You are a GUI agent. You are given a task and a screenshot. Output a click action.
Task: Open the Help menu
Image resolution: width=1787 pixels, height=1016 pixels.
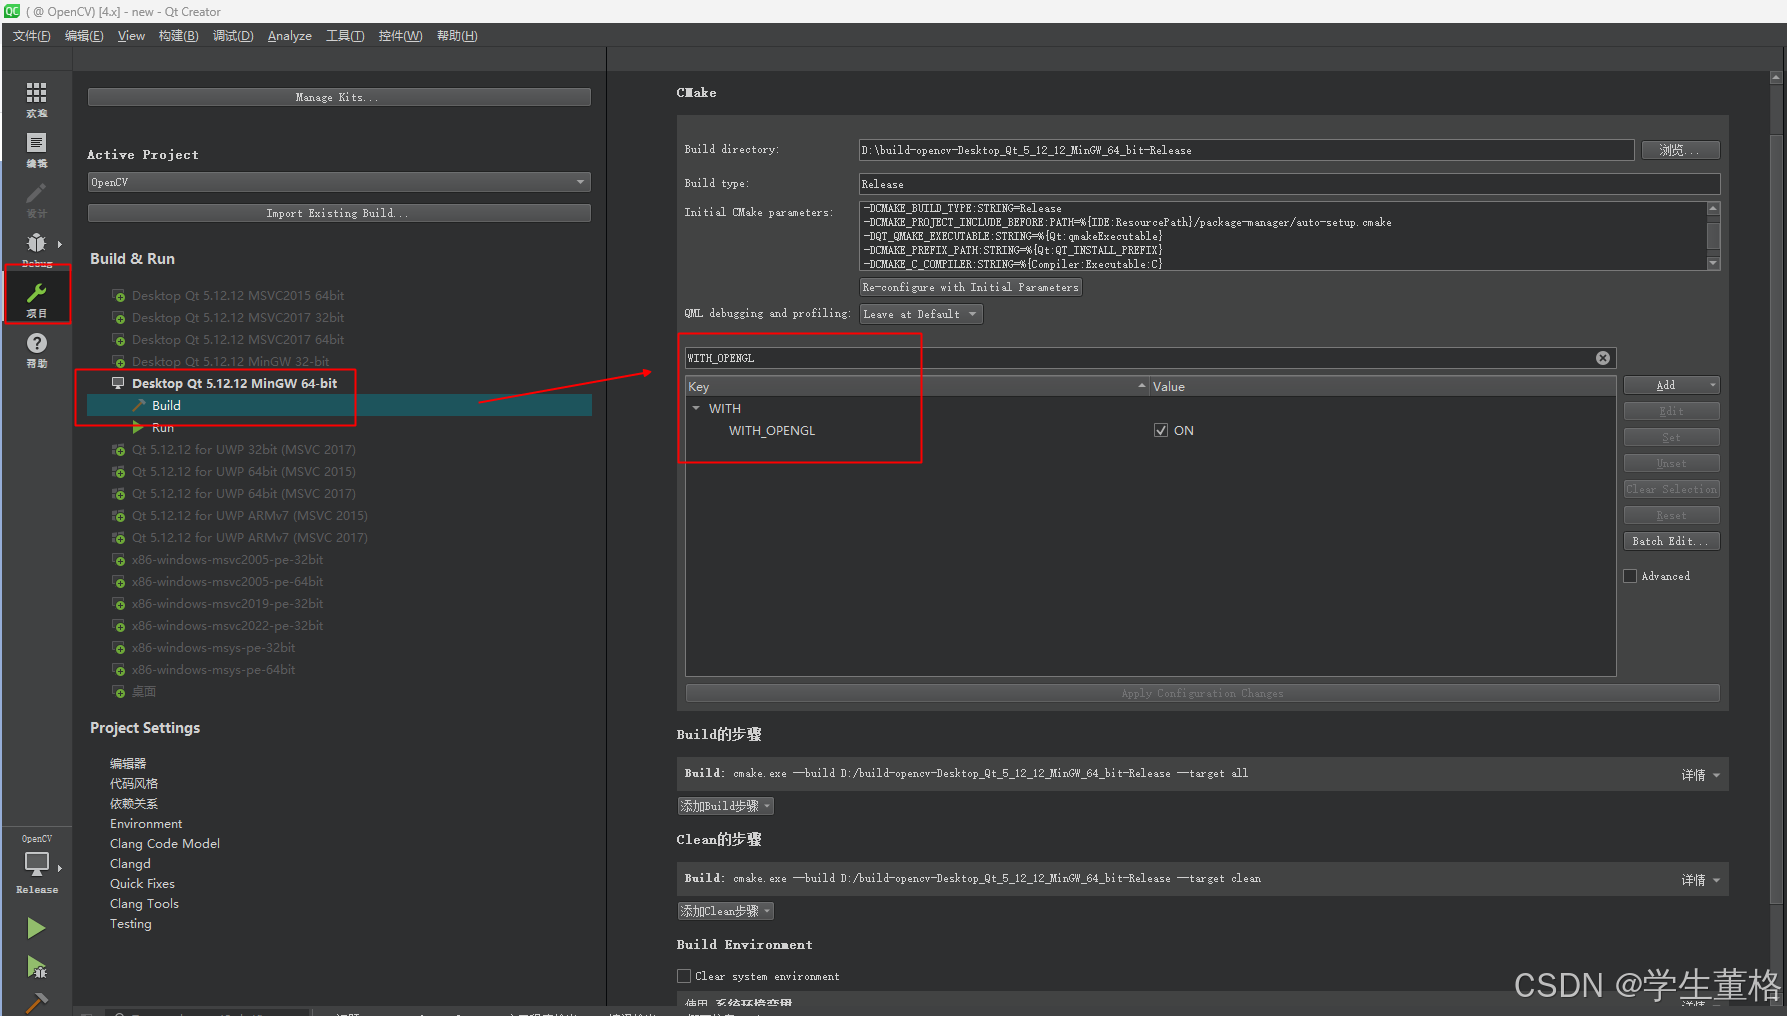[x=457, y=36]
